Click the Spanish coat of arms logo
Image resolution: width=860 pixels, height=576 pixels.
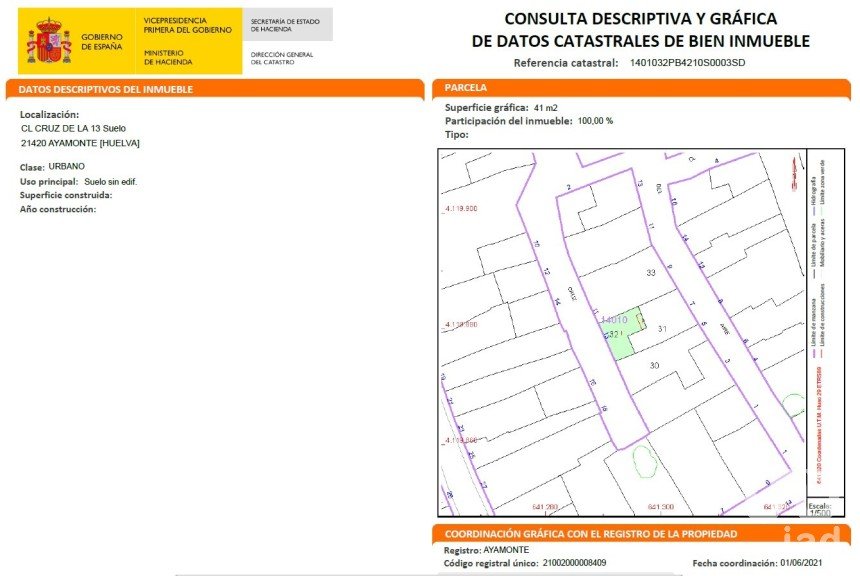click(49, 41)
